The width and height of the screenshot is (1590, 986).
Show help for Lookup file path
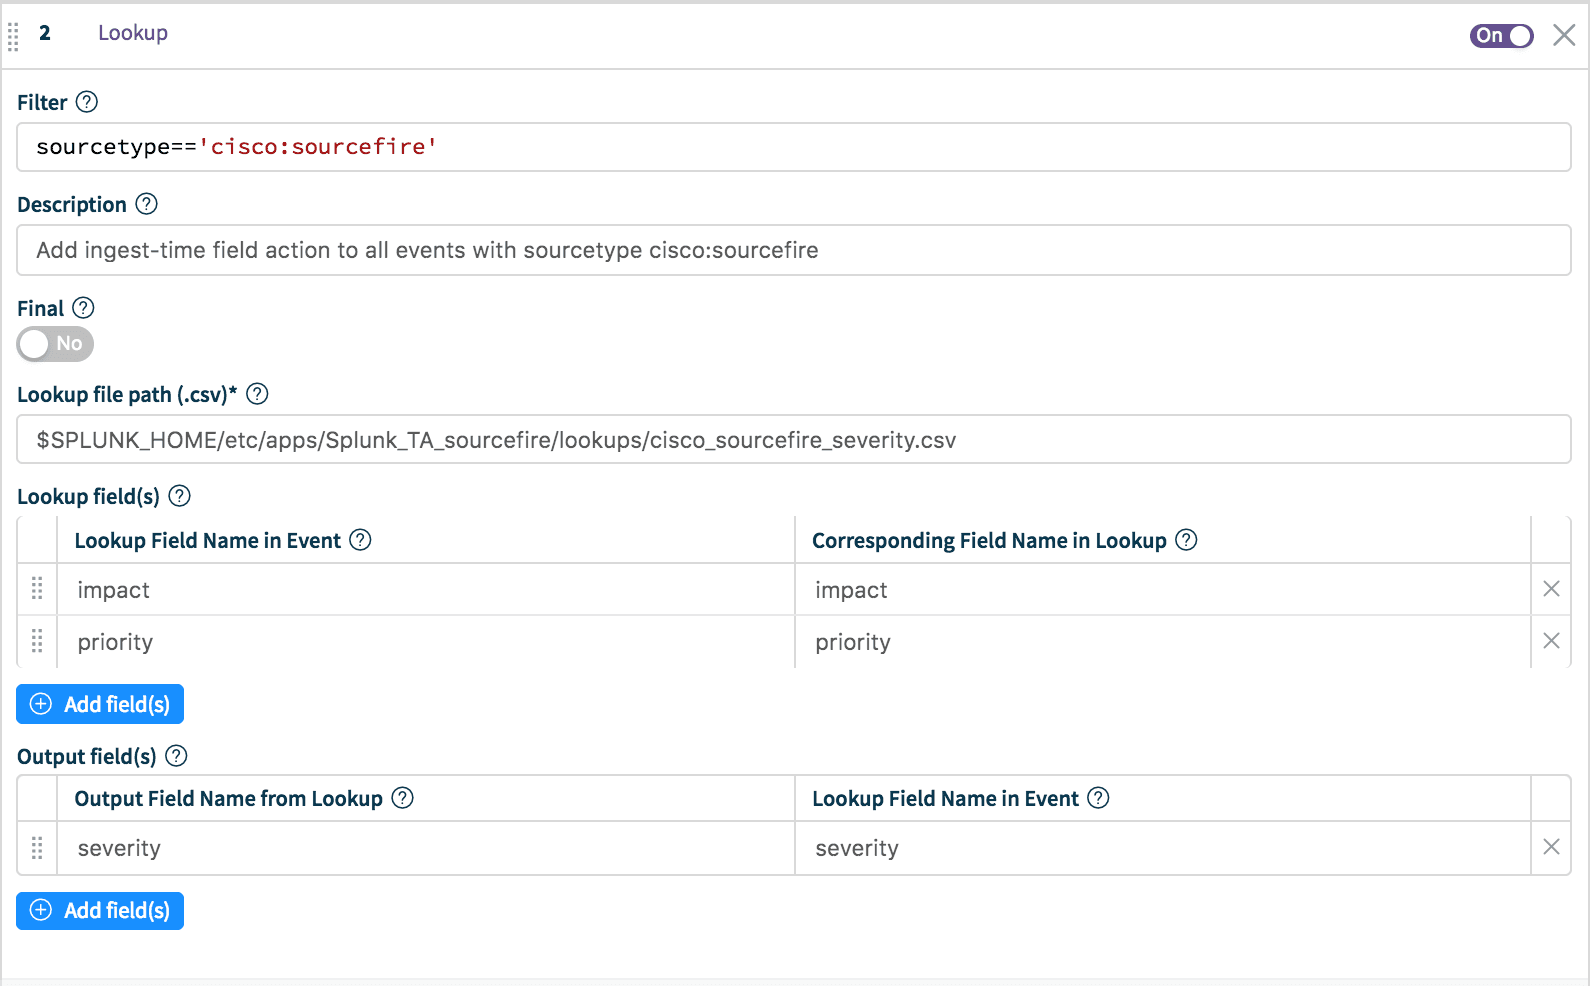[257, 394]
